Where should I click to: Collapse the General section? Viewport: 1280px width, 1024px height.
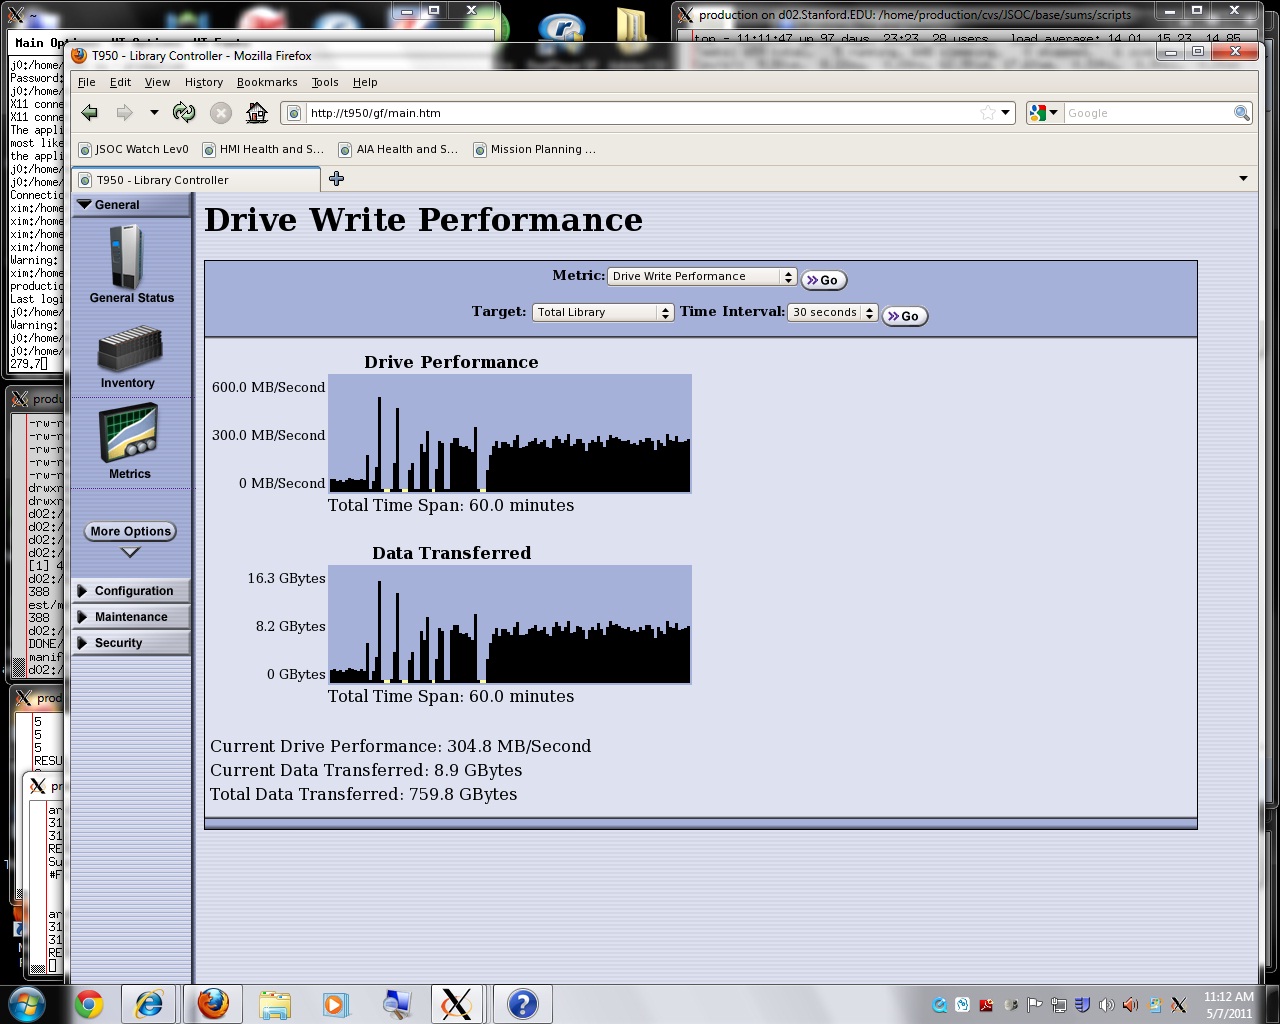click(x=116, y=205)
